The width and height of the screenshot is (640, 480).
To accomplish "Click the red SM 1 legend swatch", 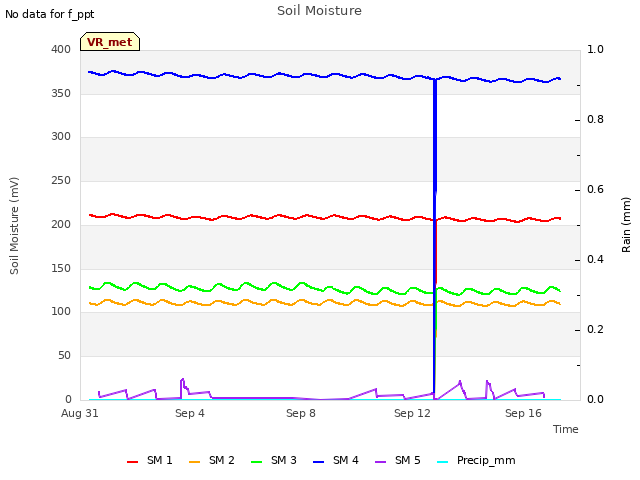I will pos(132,462).
